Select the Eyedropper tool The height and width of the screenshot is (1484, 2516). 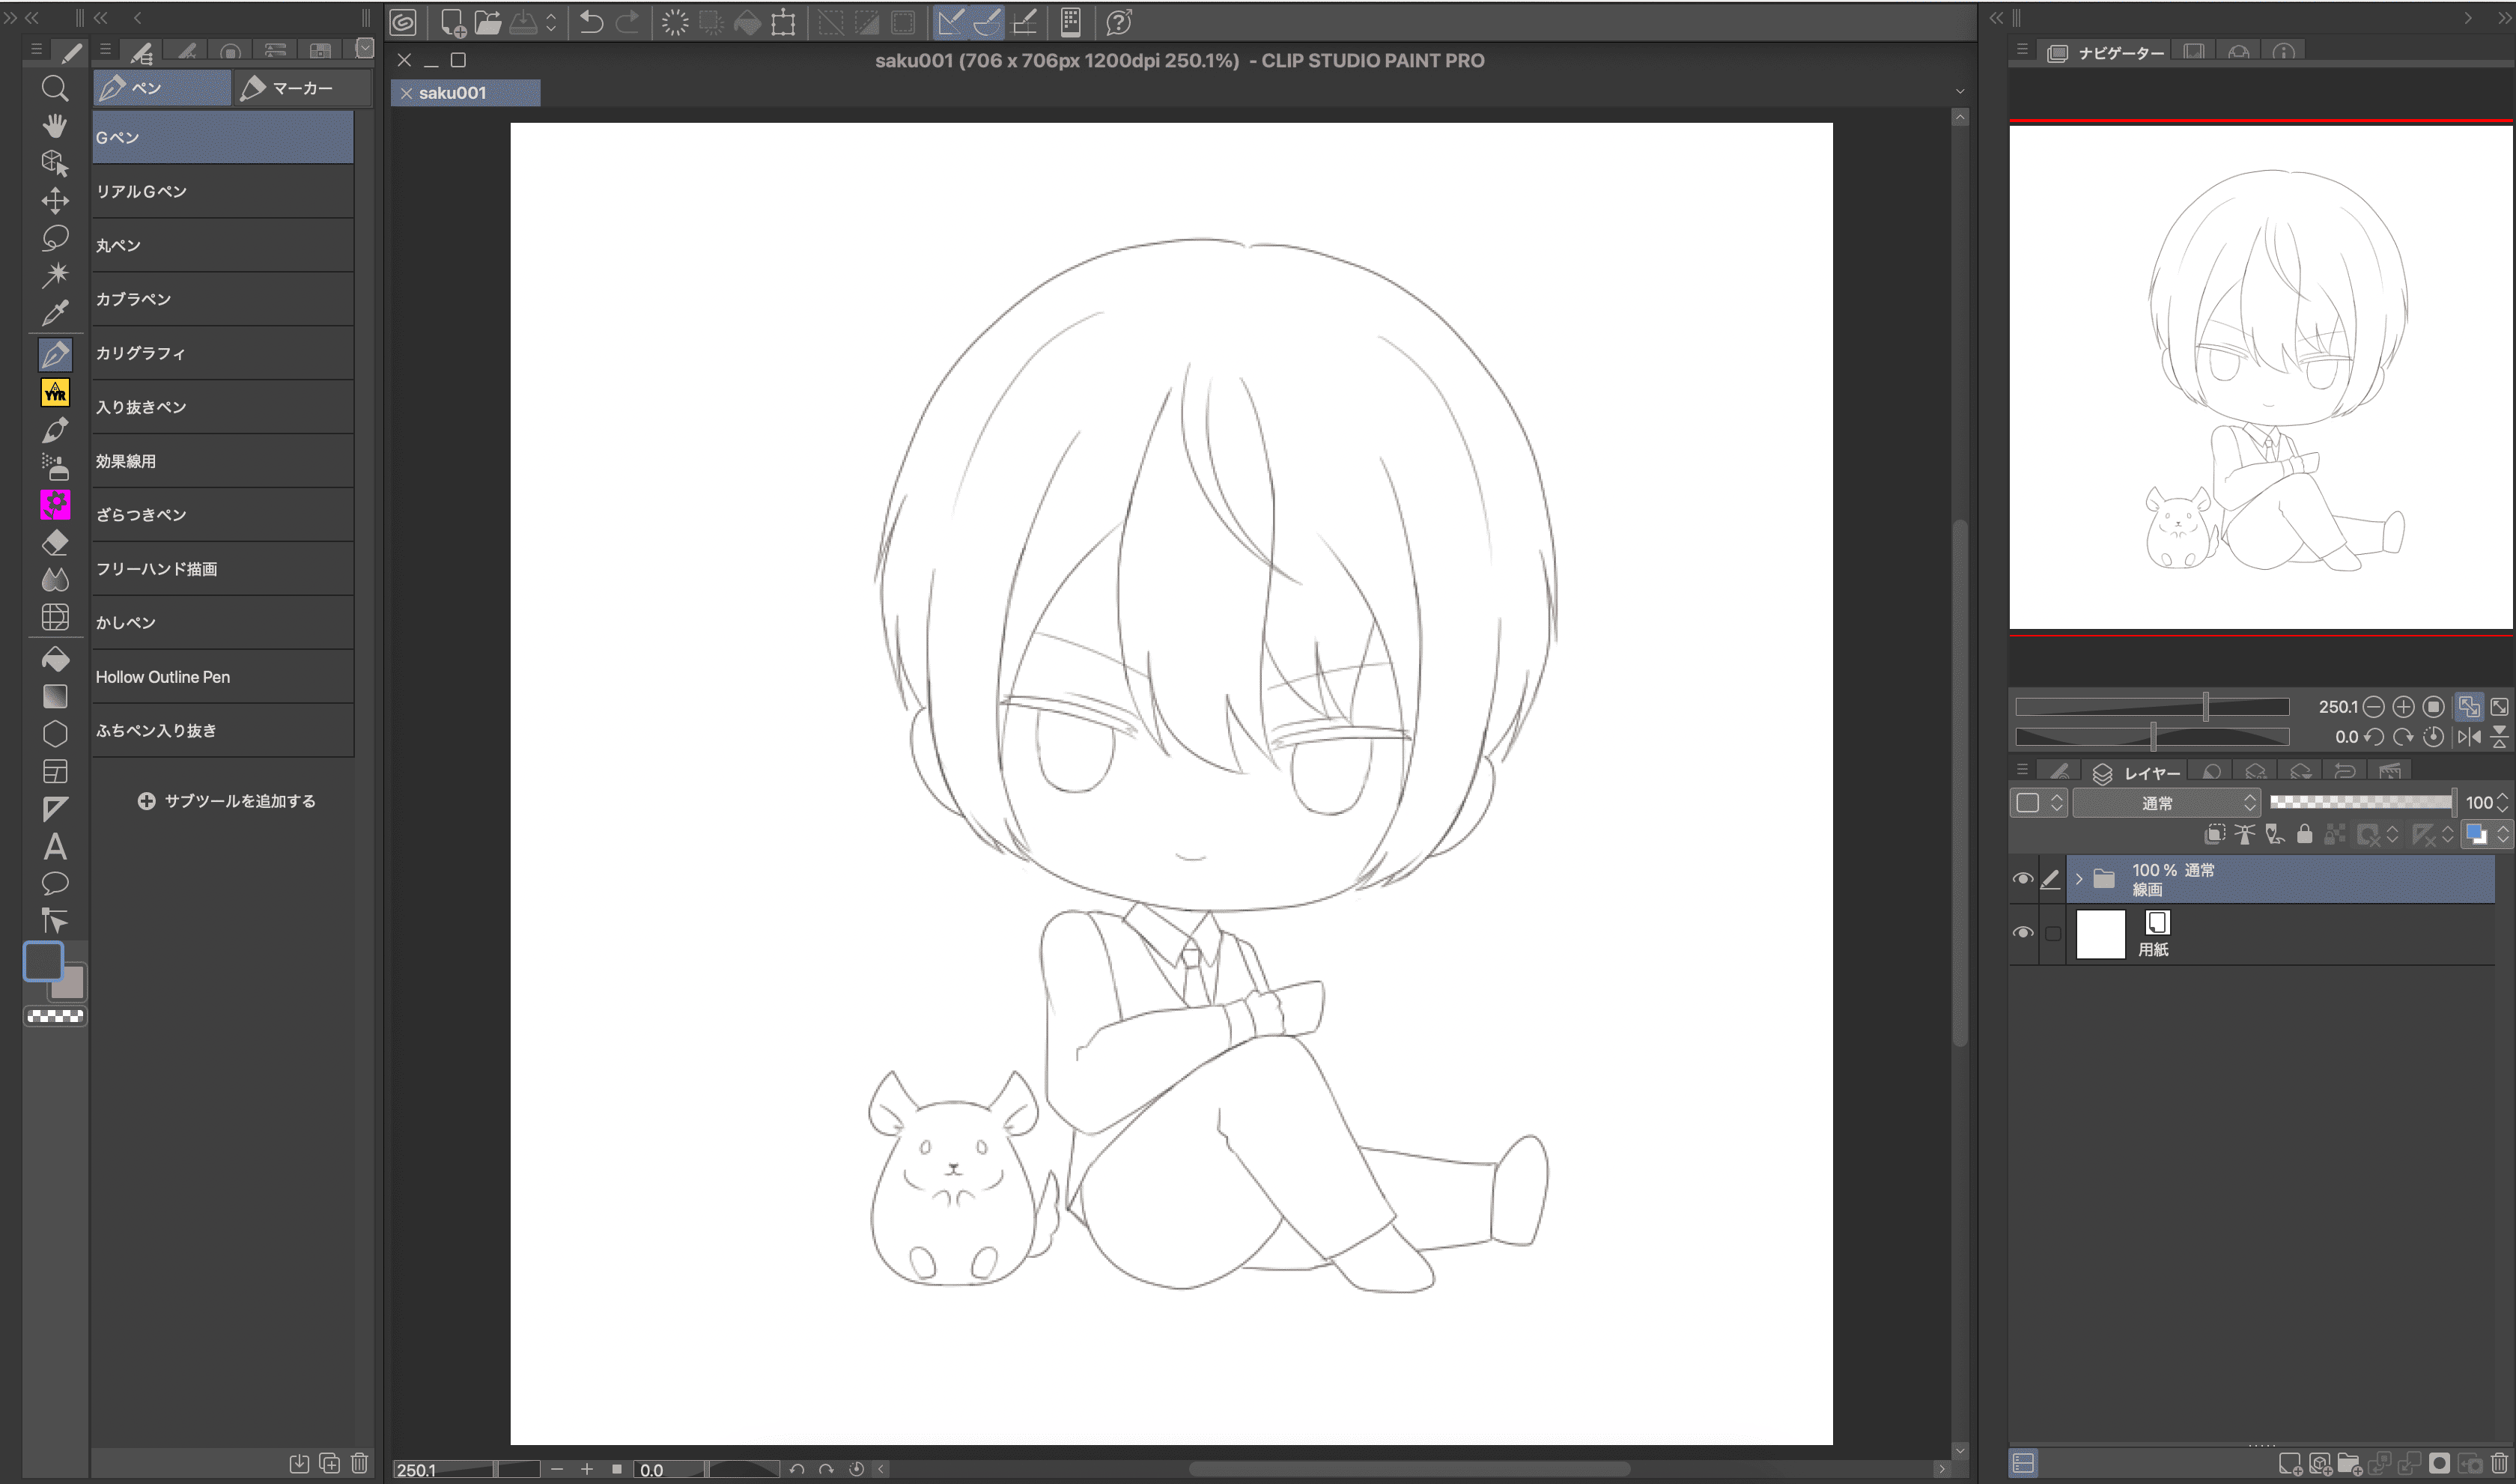click(55, 313)
